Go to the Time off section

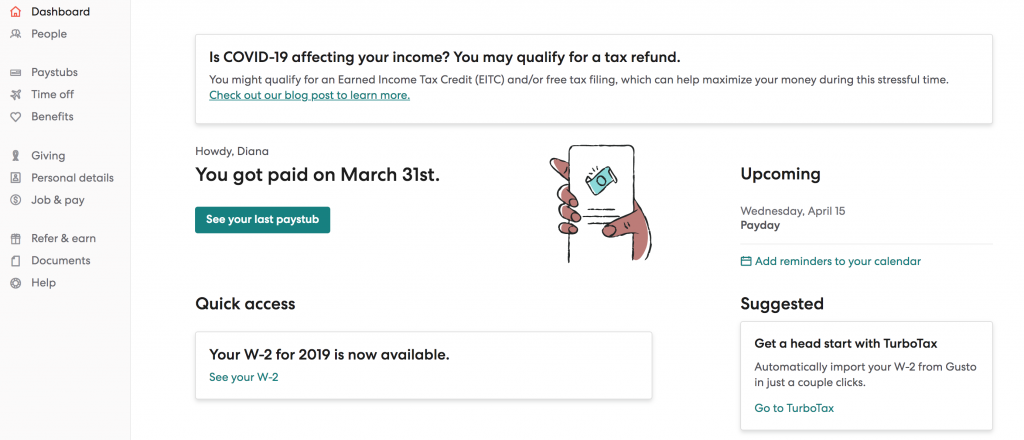53,95
